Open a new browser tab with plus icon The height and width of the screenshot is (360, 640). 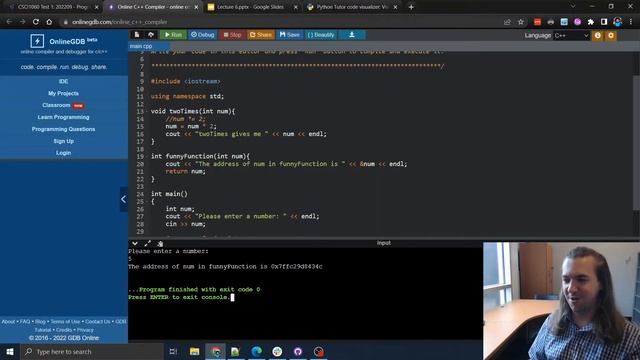(x=411, y=7)
